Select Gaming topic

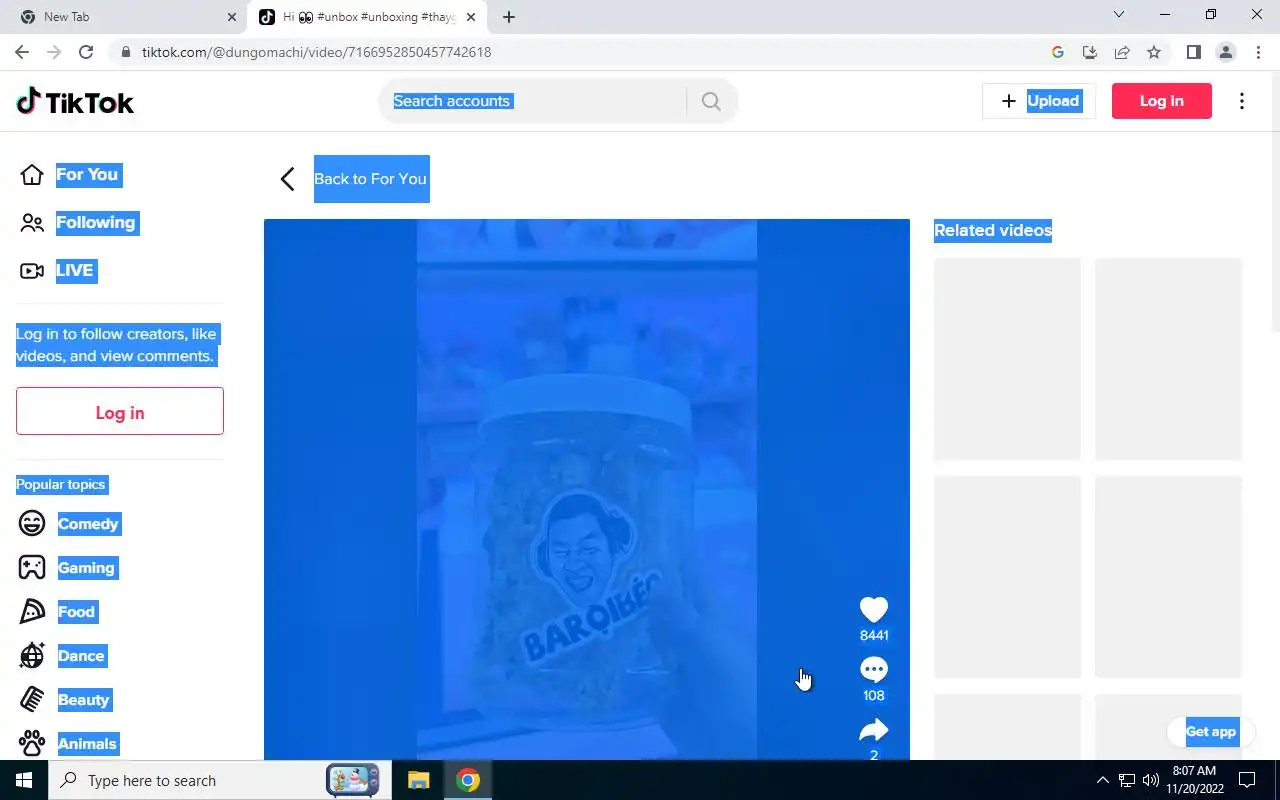86,568
